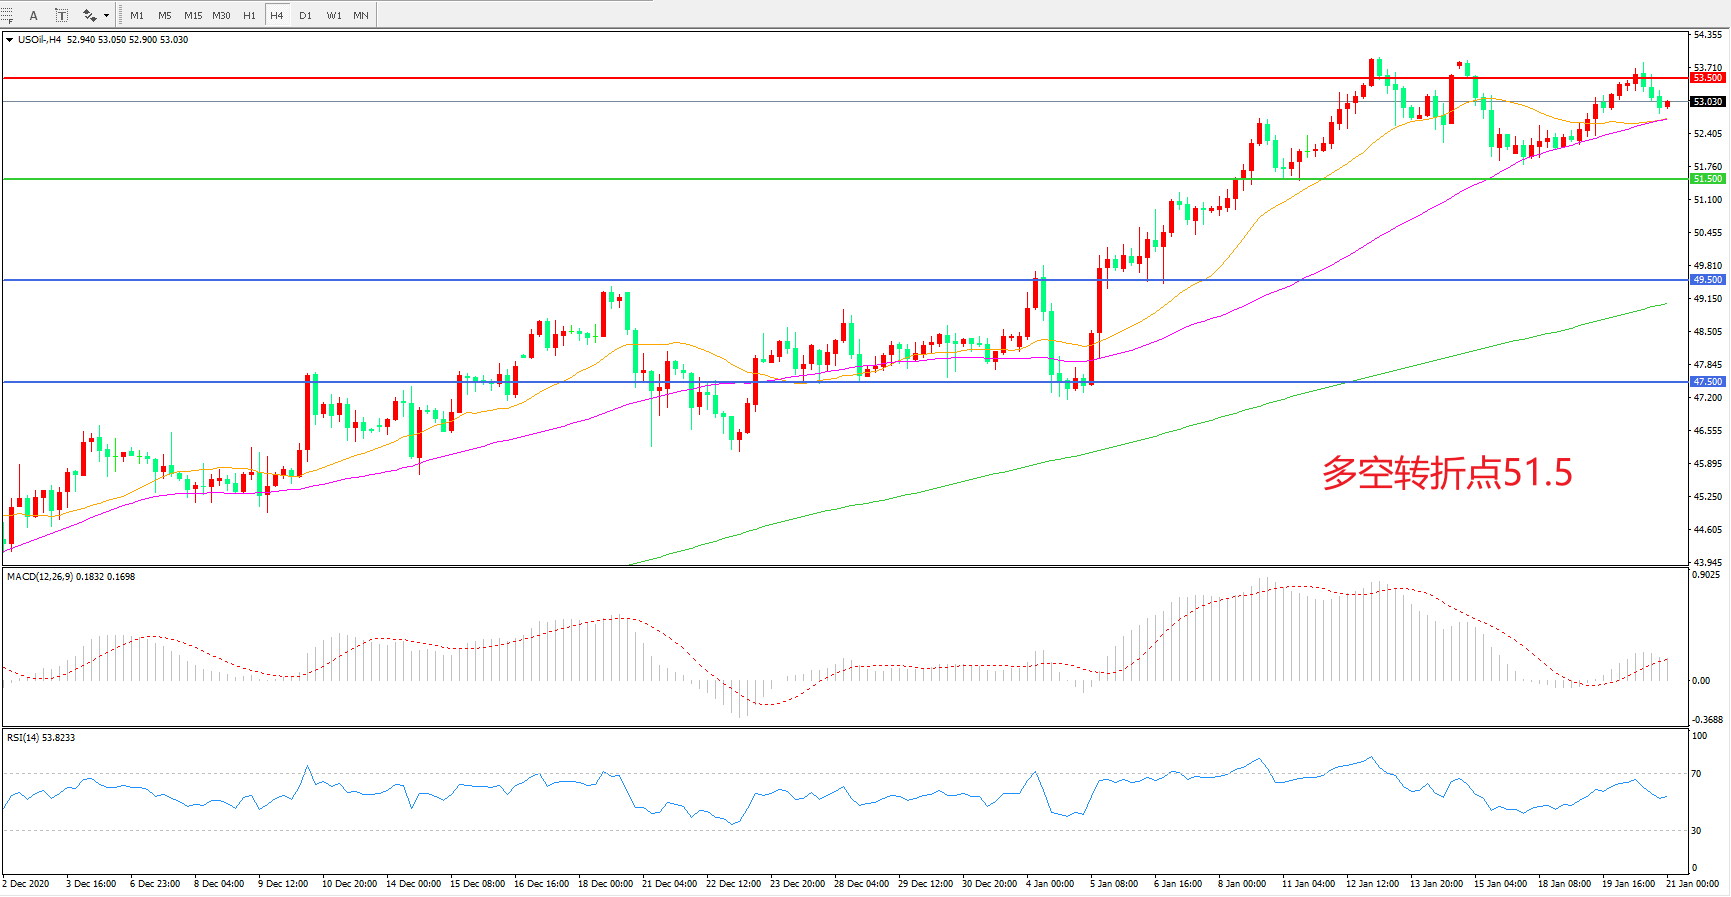Image resolution: width=1731 pixels, height=897 pixels.
Task: Select the blue 49.500 price level label
Action: 1707,280
